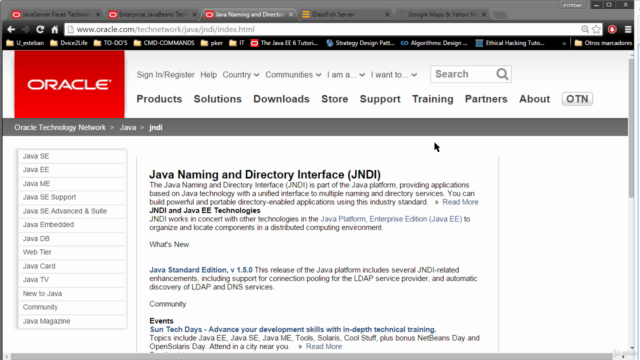Open the Downloads menu
The width and height of the screenshot is (640, 360).
[281, 99]
